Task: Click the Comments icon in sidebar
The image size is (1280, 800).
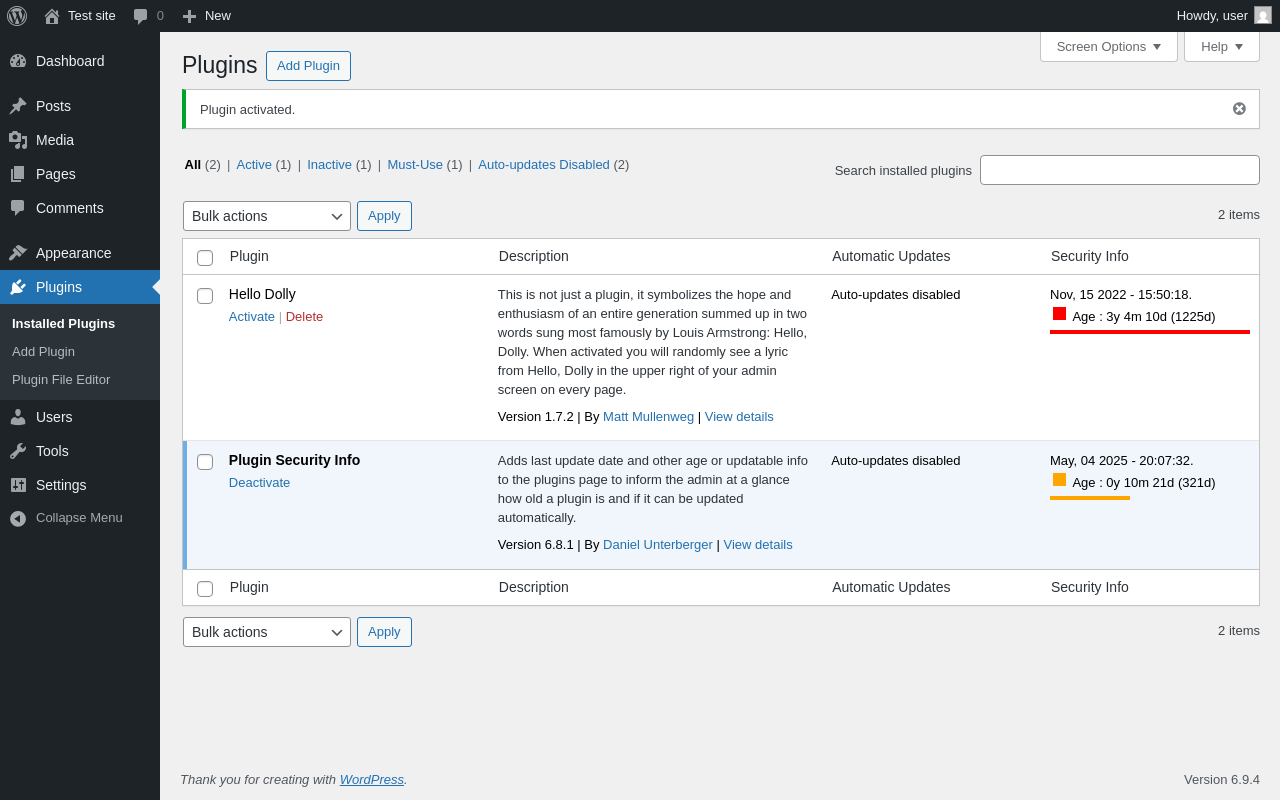Action: [x=18, y=208]
